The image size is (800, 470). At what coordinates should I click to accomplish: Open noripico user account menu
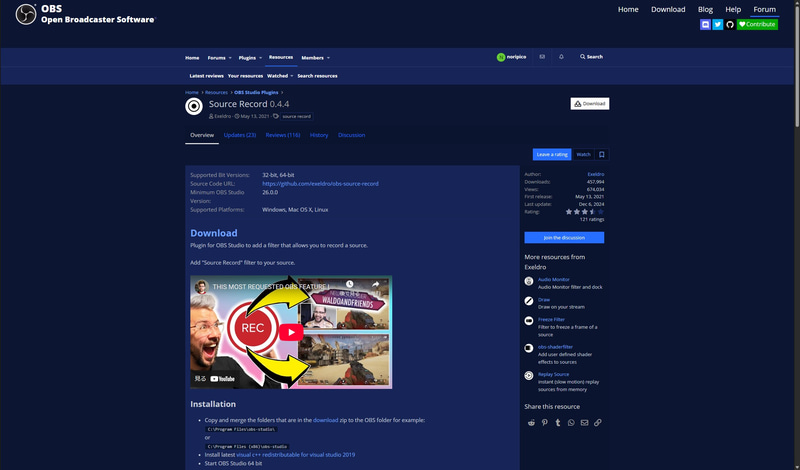point(511,57)
